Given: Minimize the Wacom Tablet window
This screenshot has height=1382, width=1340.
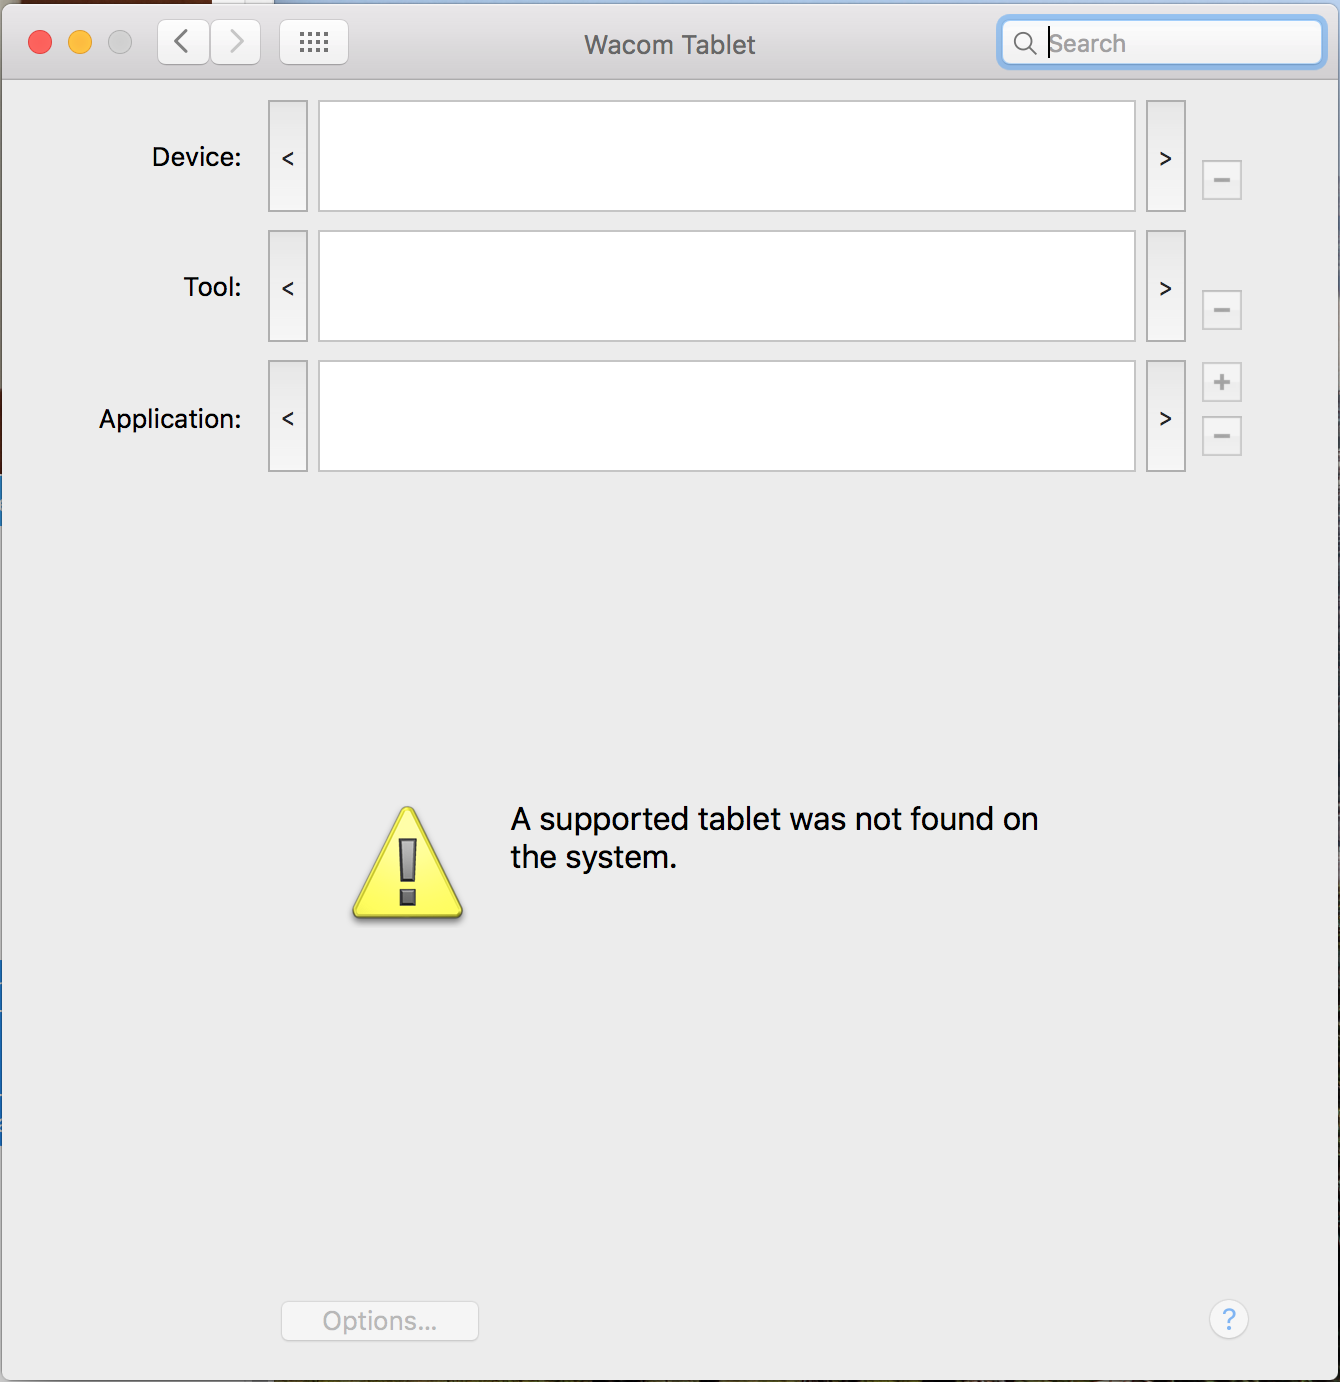Looking at the screenshot, I should (80, 42).
